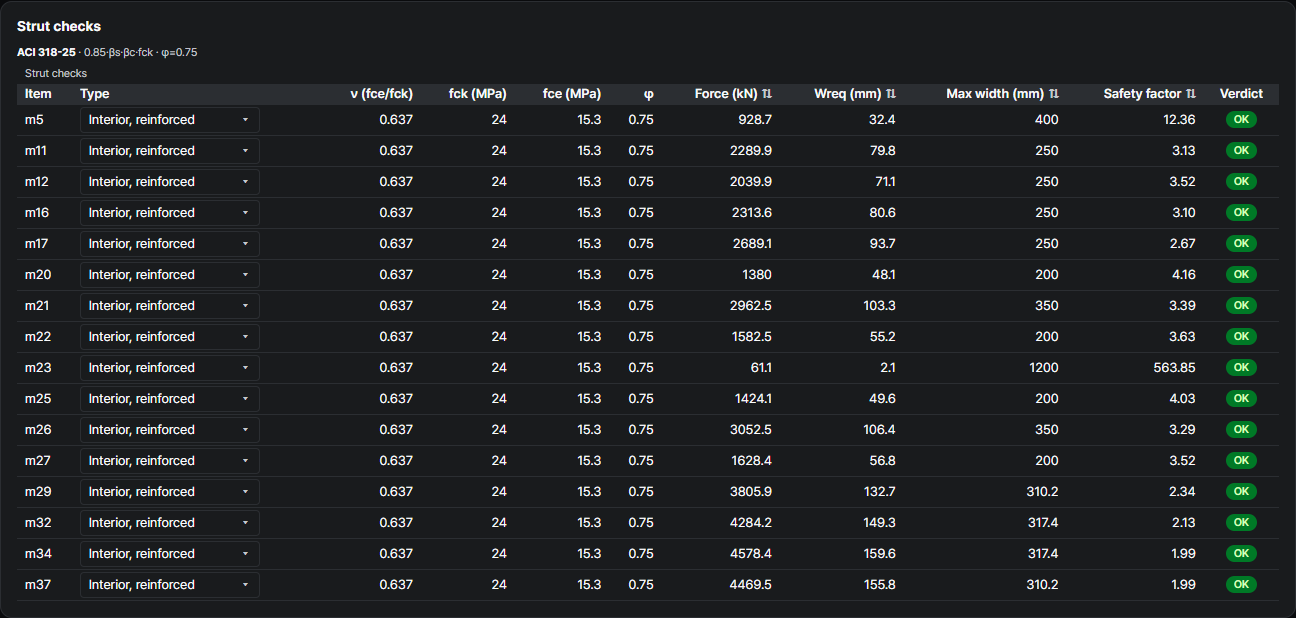Viewport: 1296px width, 618px height.
Task: Open Type dropdown for strut m20
Action: 170,275
